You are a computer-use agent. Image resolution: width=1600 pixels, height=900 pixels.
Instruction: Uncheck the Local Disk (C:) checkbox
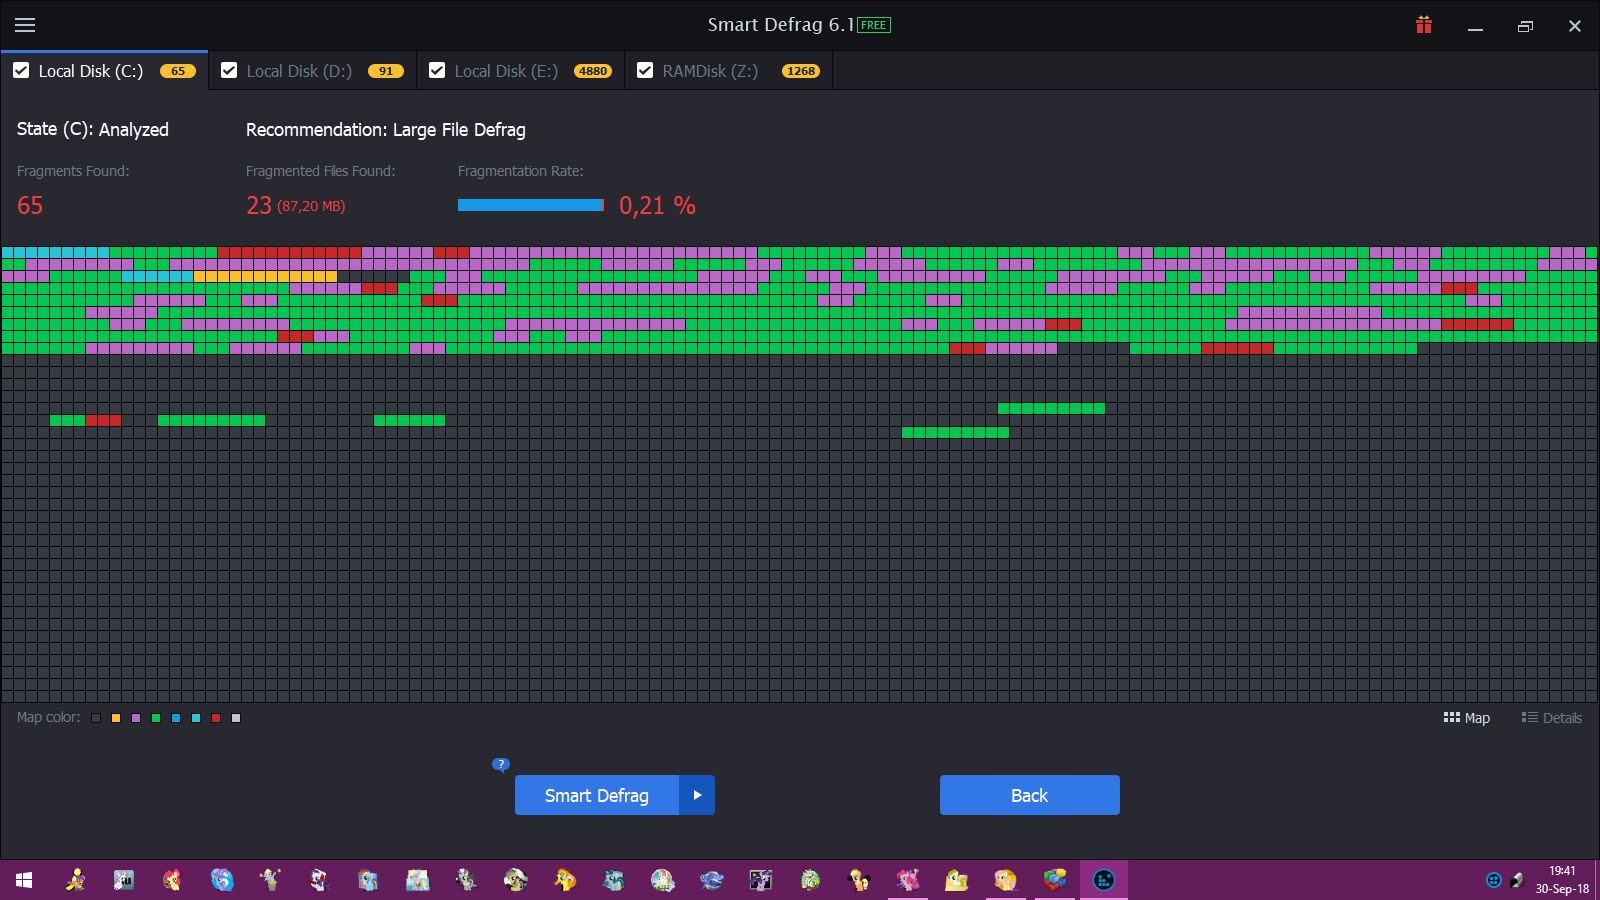tap(21, 70)
